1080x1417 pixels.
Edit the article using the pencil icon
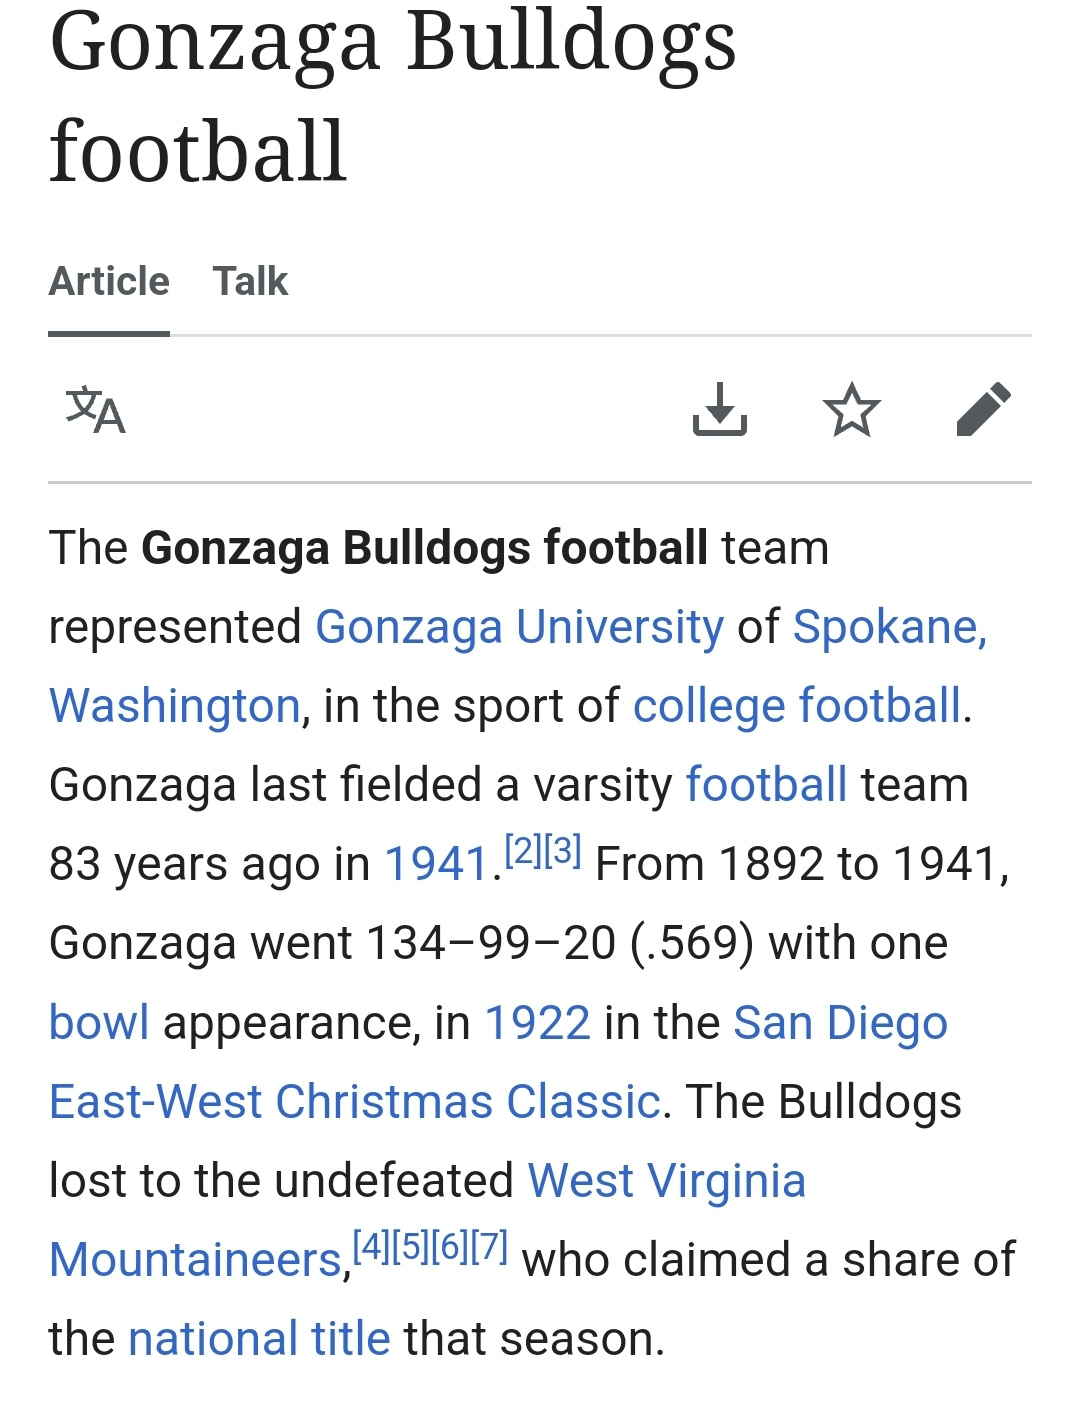(985, 410)
